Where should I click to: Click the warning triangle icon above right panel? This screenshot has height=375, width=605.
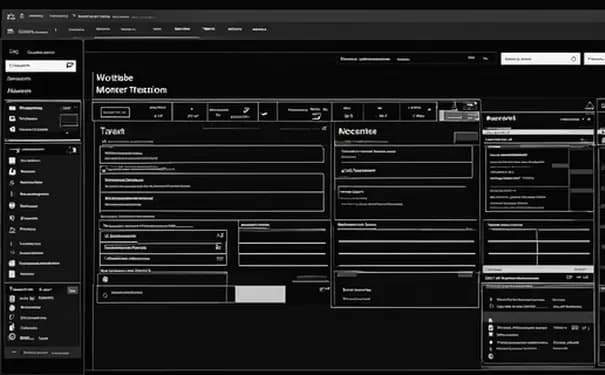589,105
